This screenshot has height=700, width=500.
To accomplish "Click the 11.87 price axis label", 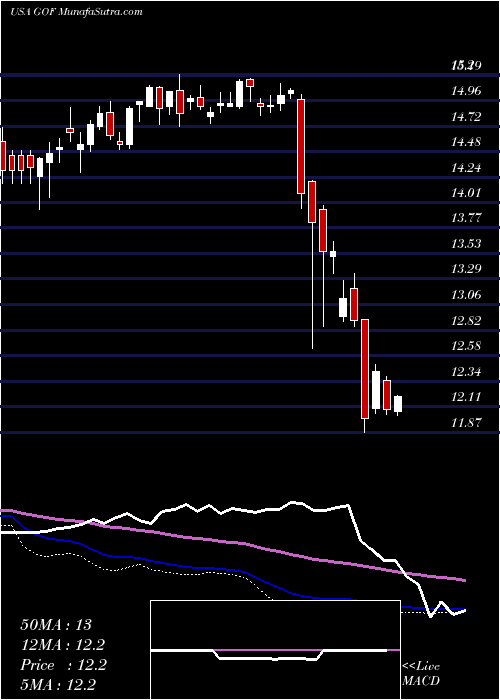I will tap(466, 422).
